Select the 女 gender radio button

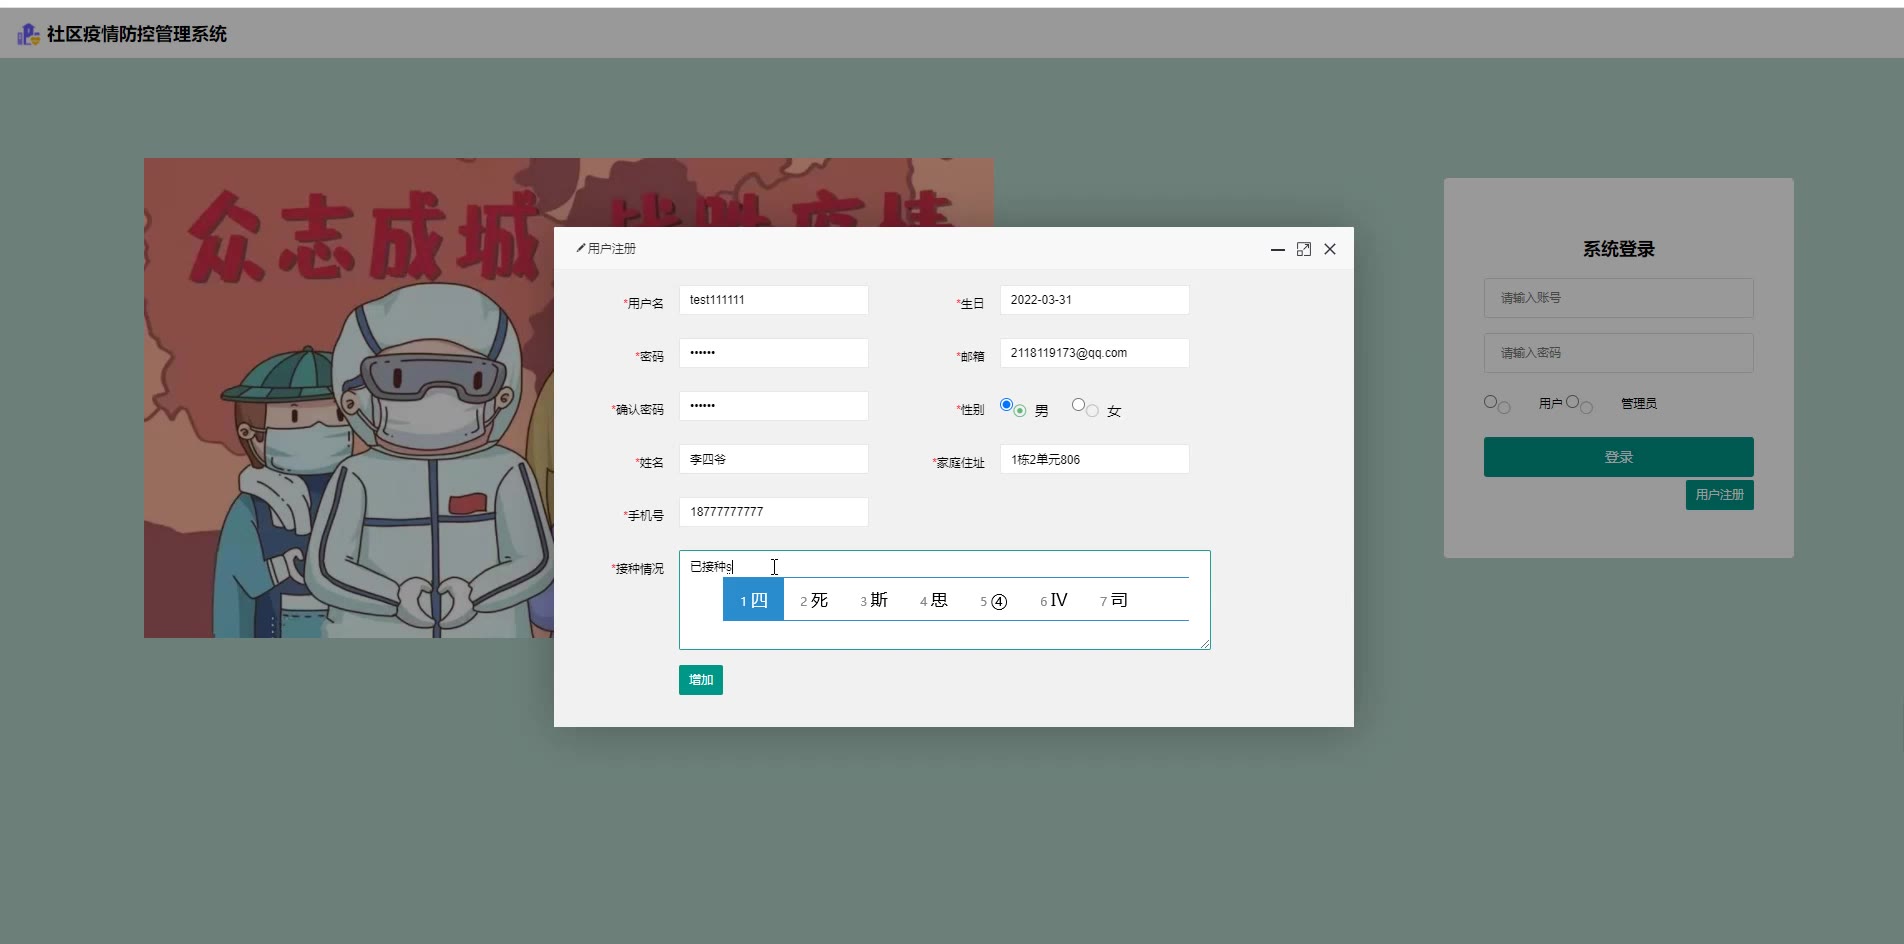point(1078,405)
